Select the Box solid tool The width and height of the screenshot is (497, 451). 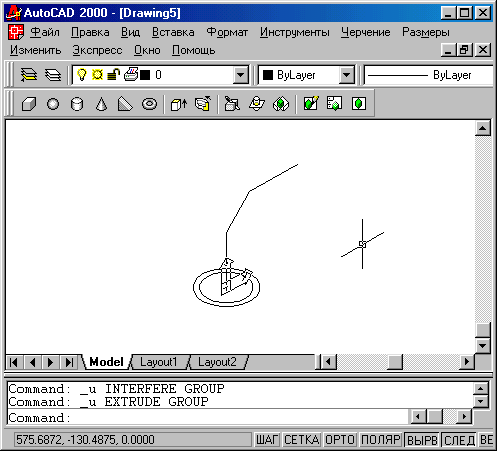(29, 104)
